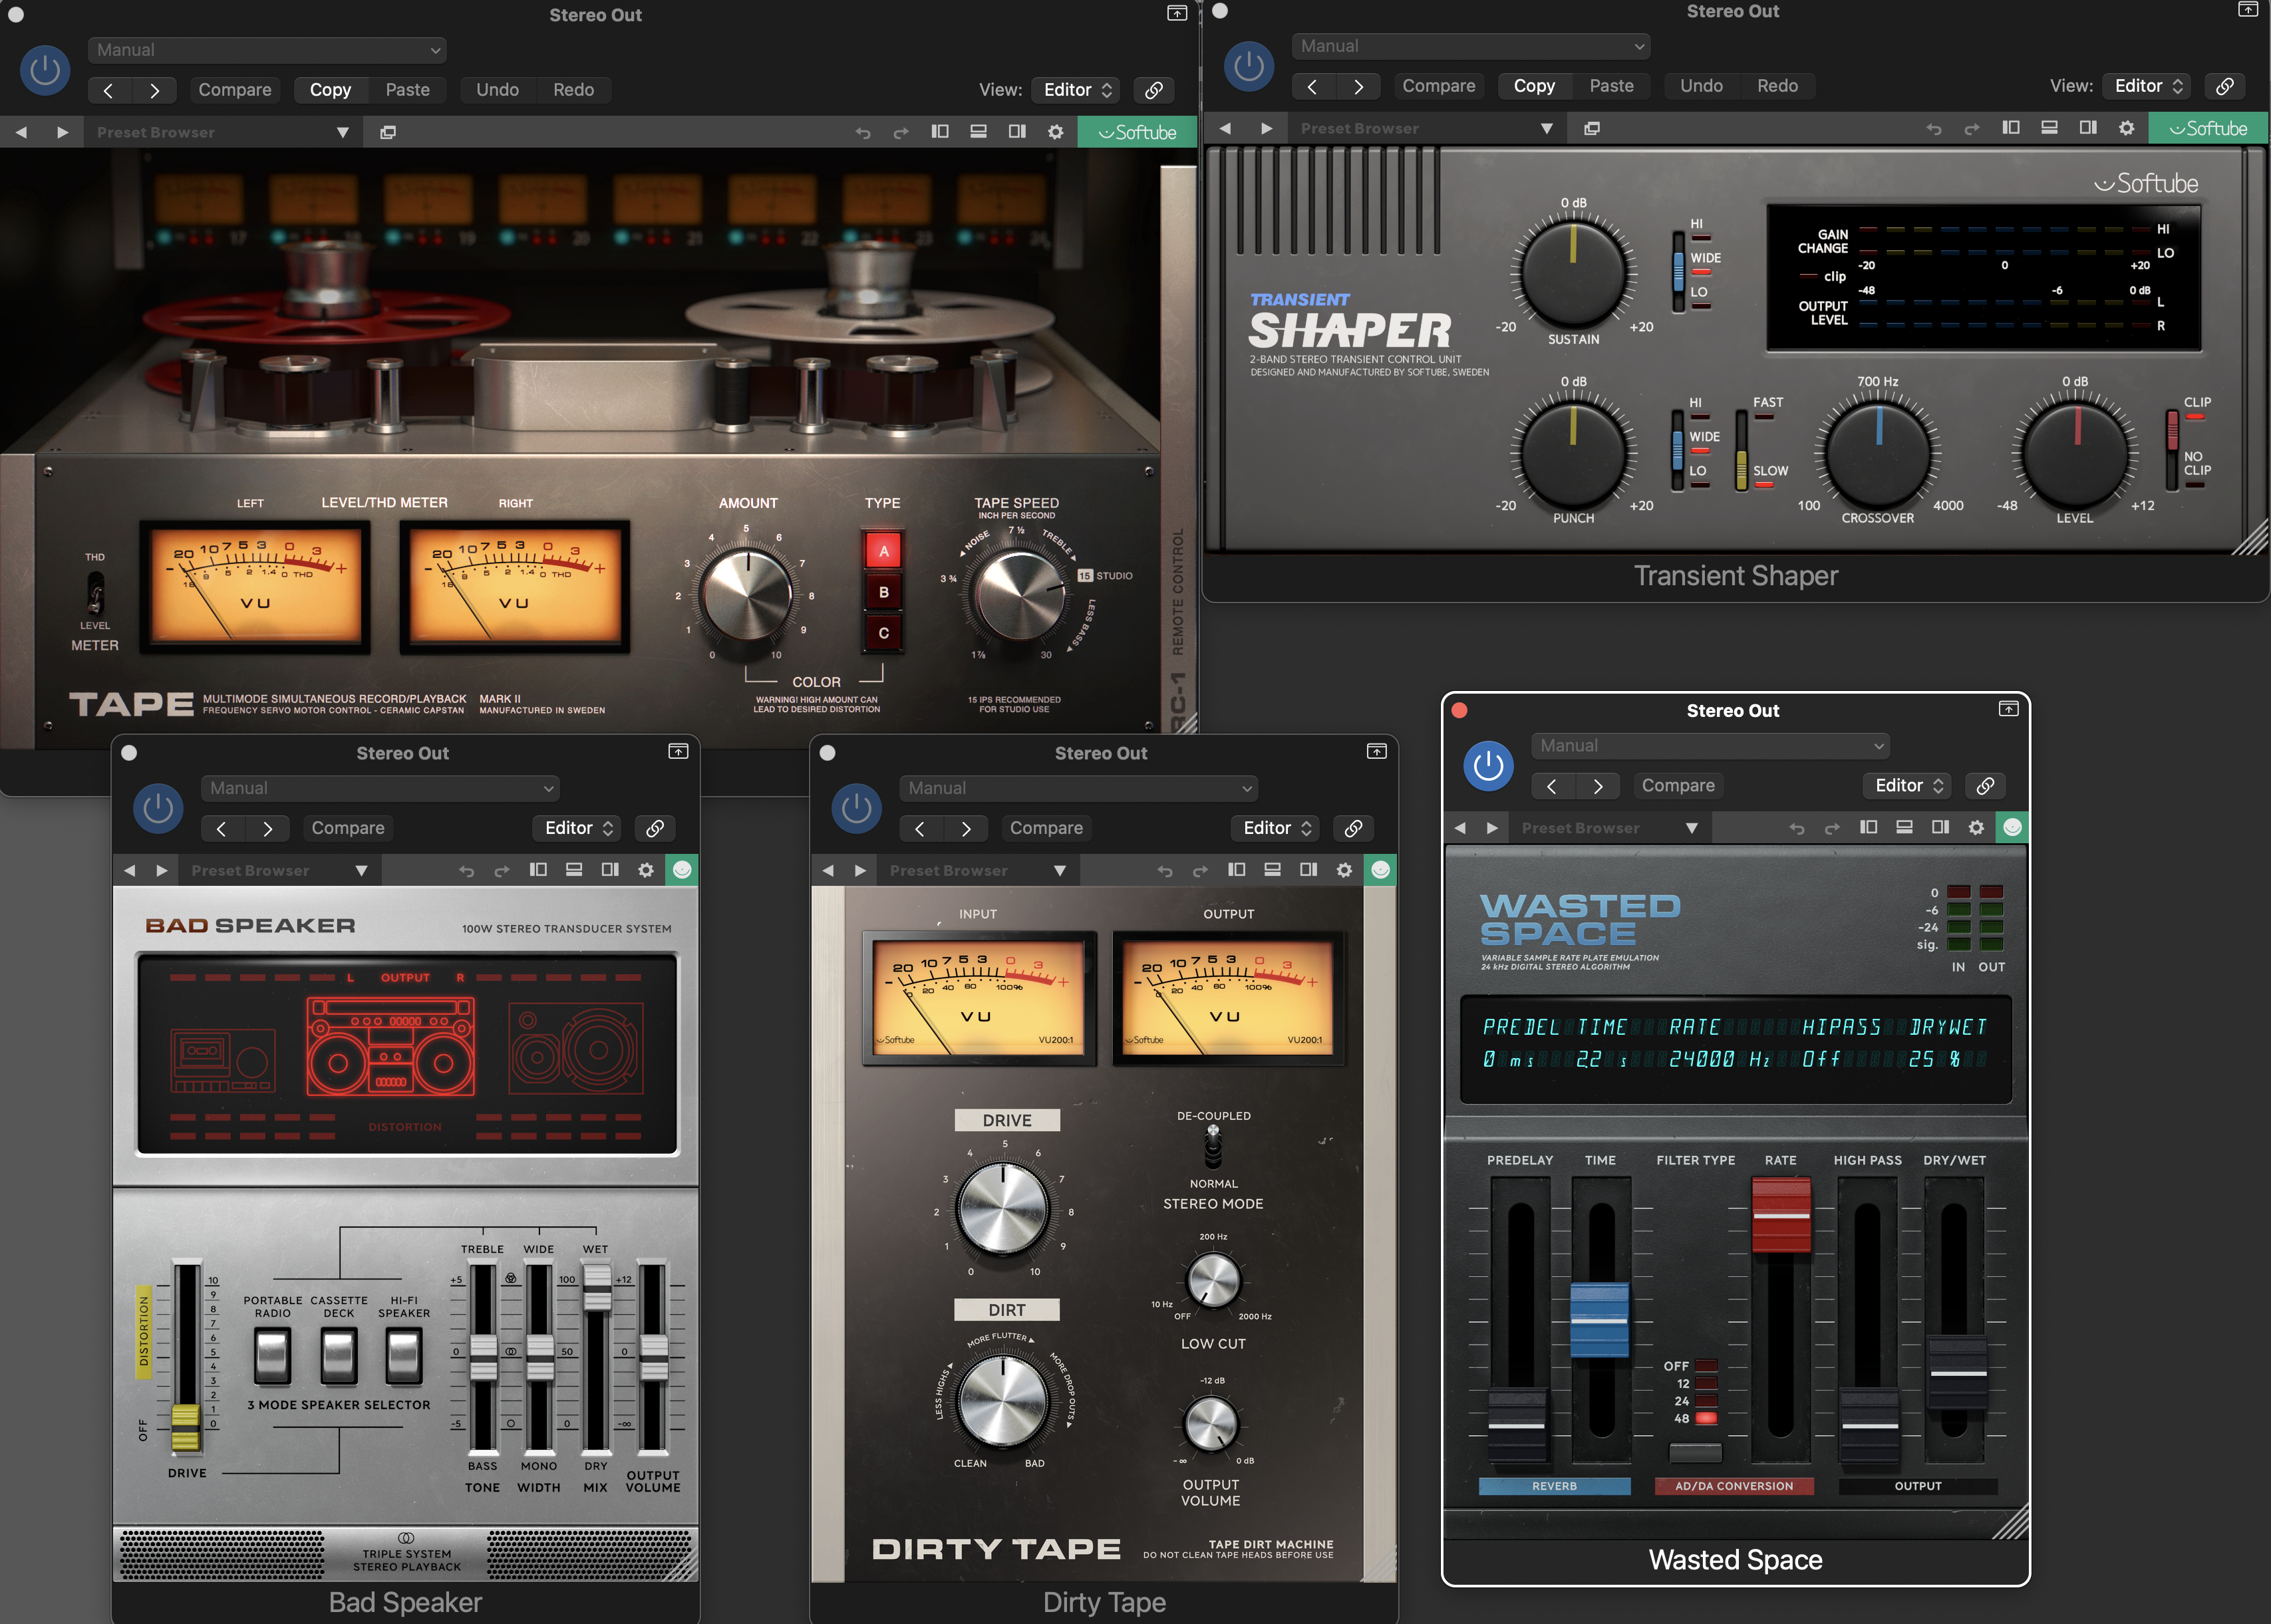Open settings gear in Transient Shaper toolbar
The width and height of the screenshot is (2271, 1624).
coord(2126,128)
